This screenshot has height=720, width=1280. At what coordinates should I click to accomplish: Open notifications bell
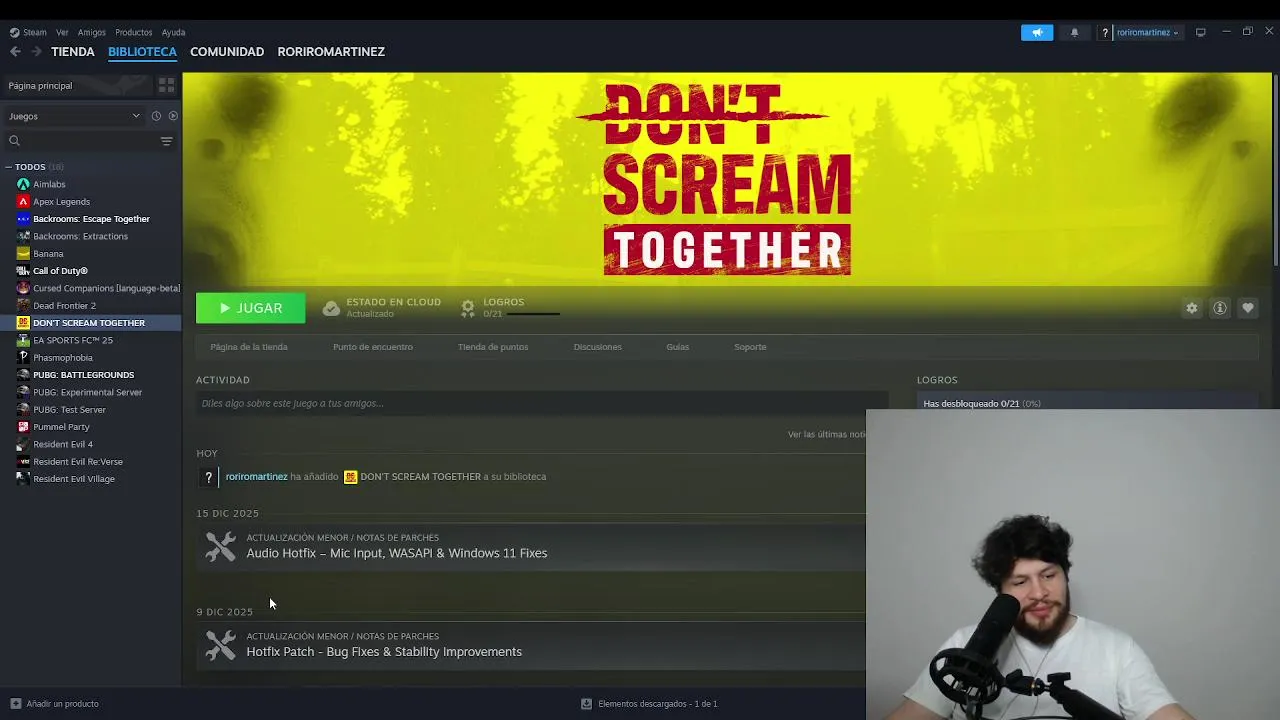coord(1075,32)
